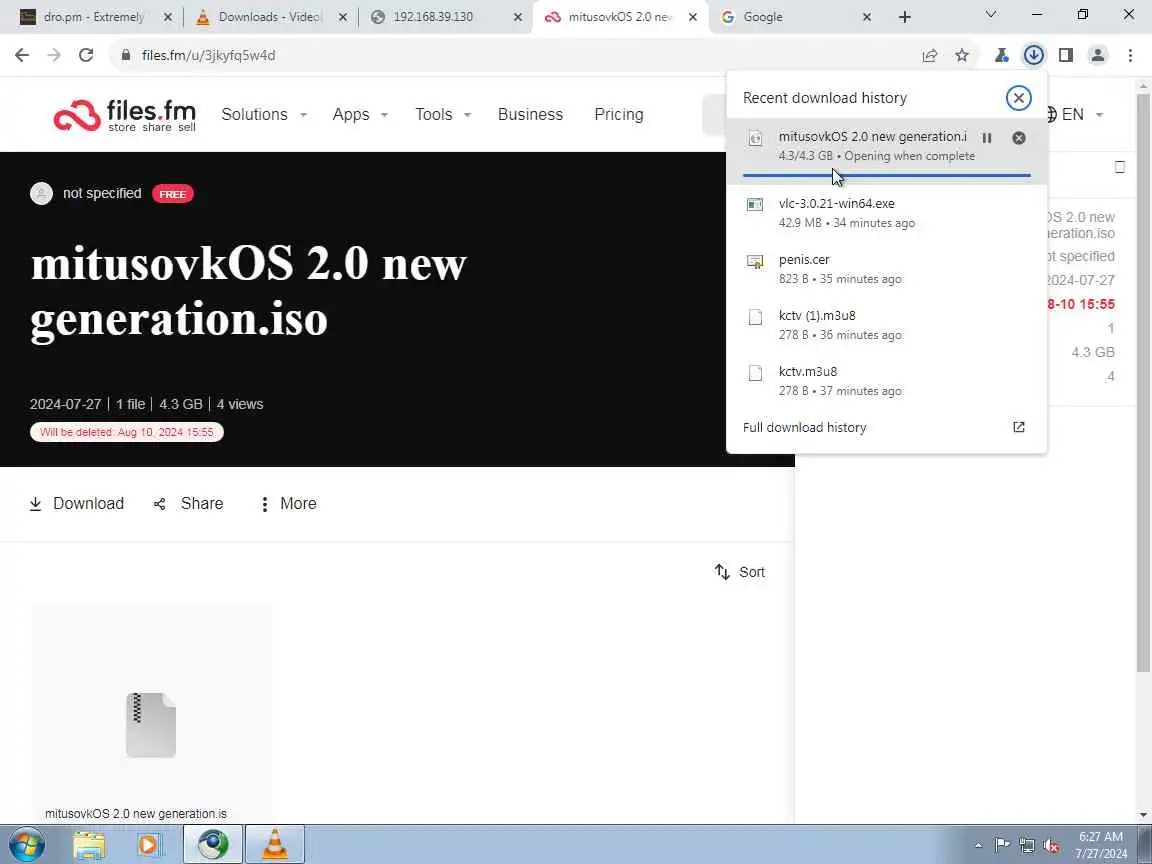Open Full download history link
1152x864 pixels.
click(x=804, y=428)
